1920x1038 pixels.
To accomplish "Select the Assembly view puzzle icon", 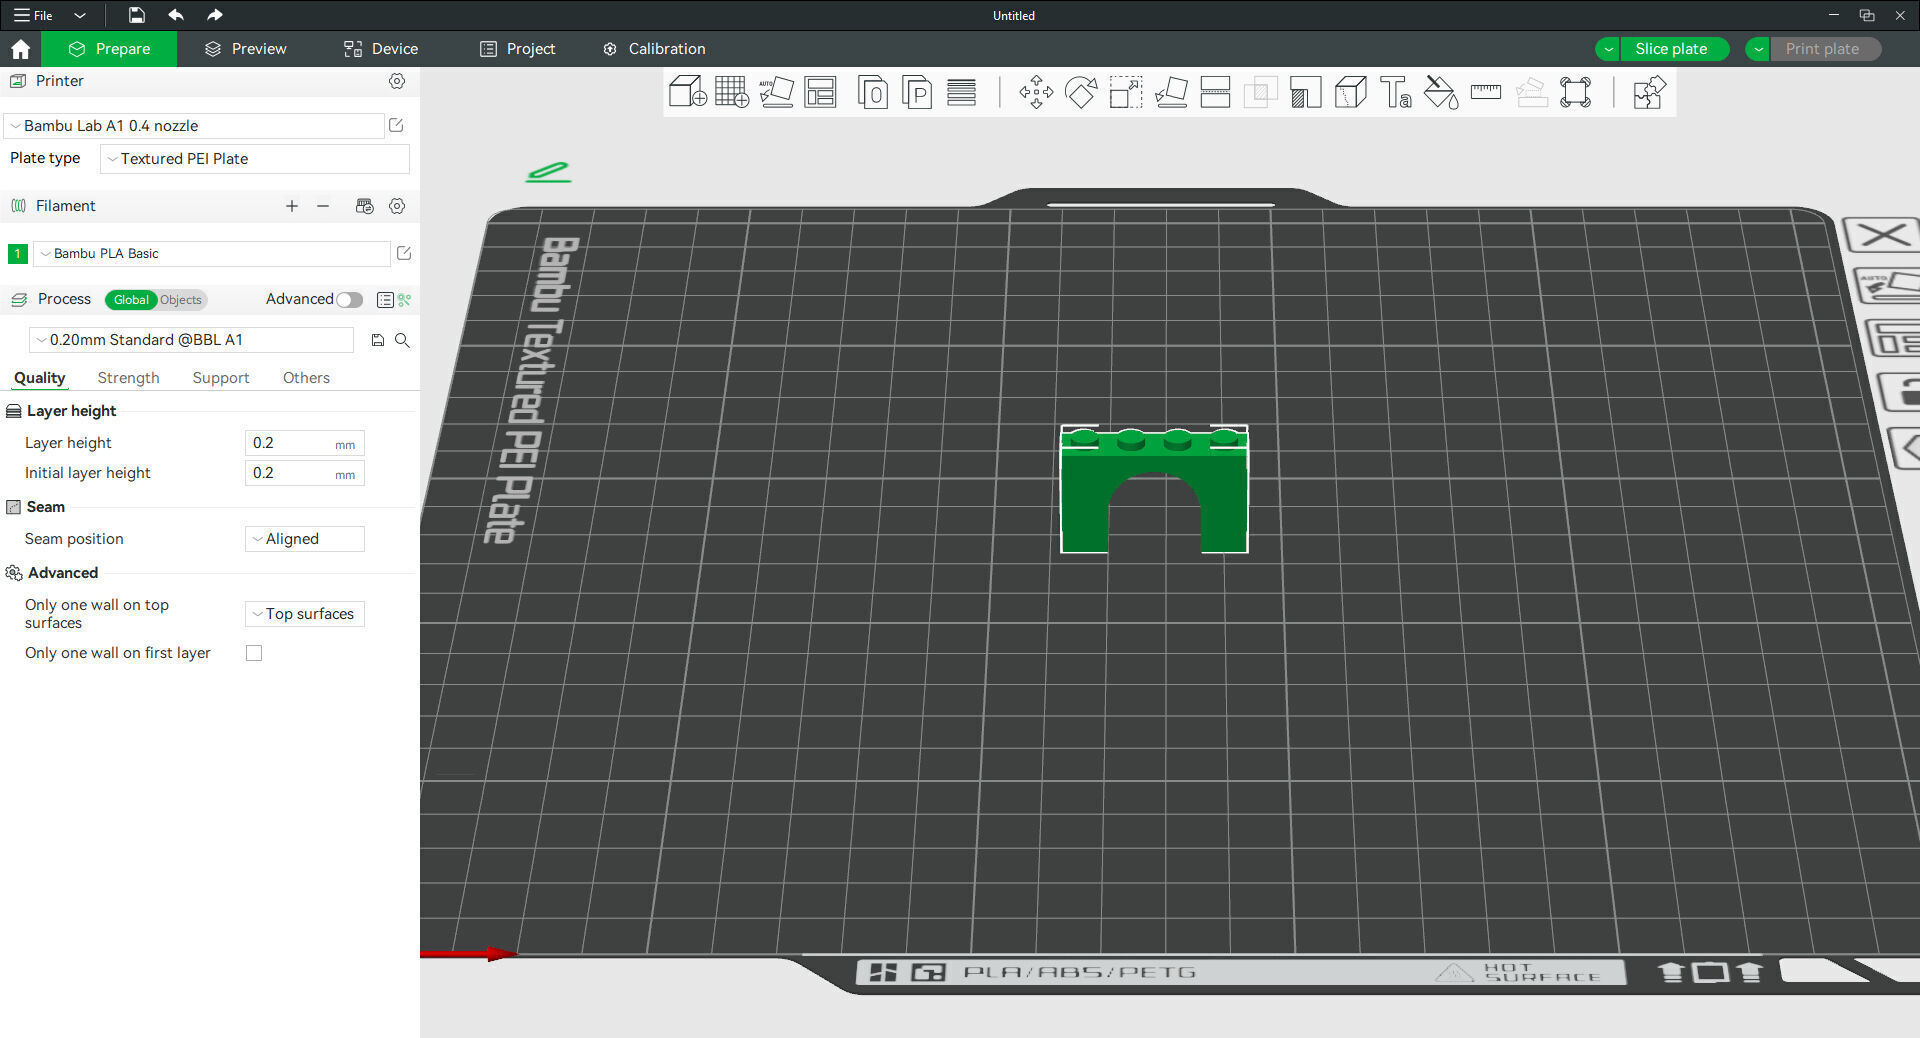I will (1649, 92).
